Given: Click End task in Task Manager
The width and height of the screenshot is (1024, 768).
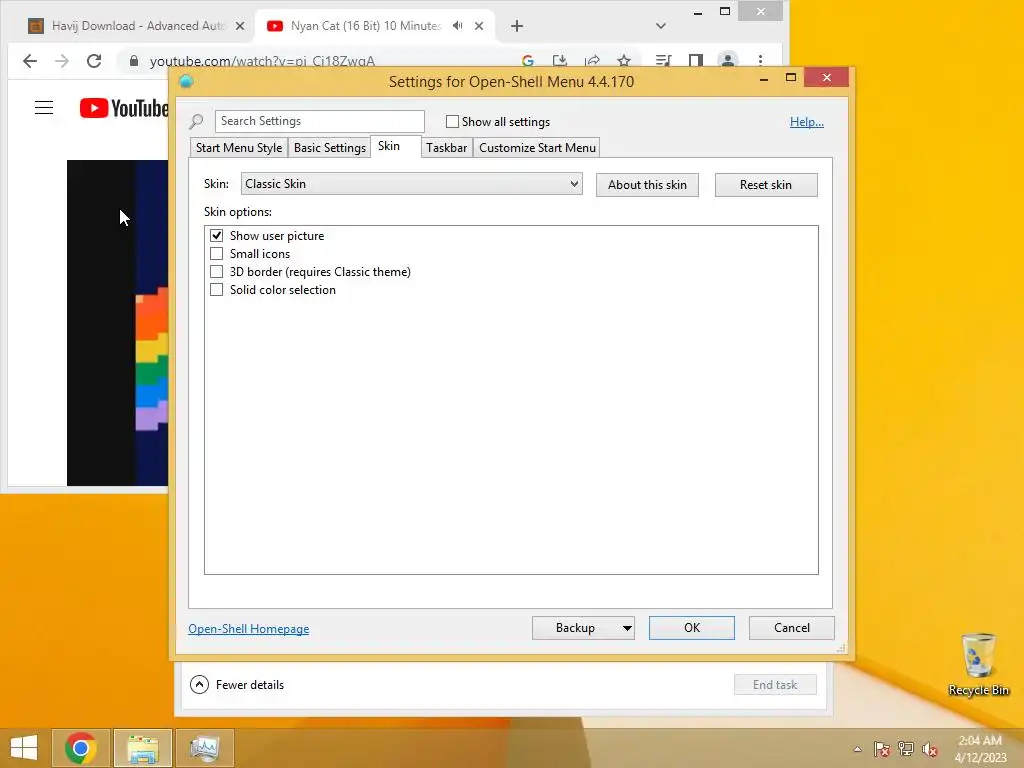Looking at the screenshot, I should pyautogui.click(x=775, y=684).
